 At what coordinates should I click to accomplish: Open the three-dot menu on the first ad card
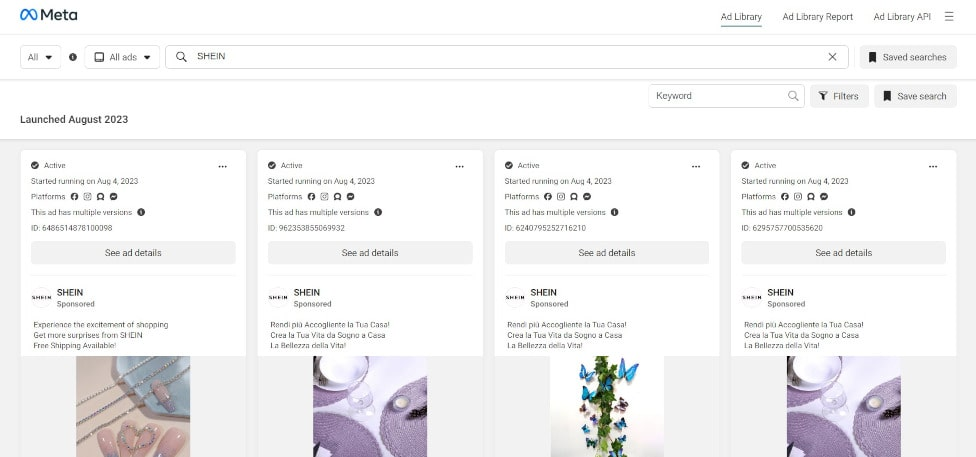(223, 166)
